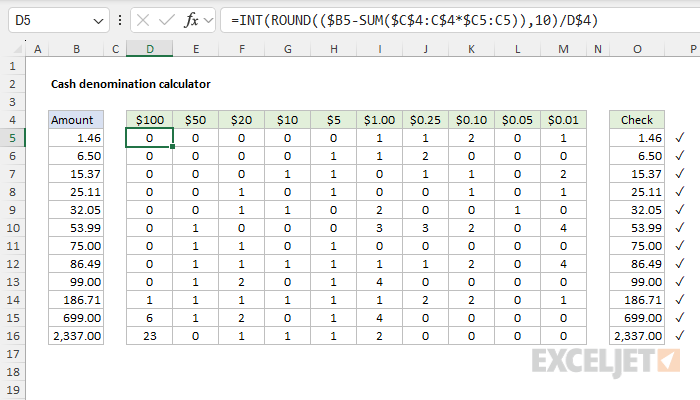Select amount cell 53.99 in column B
Screen dimensions: 700x400
(x=76, y=228)
